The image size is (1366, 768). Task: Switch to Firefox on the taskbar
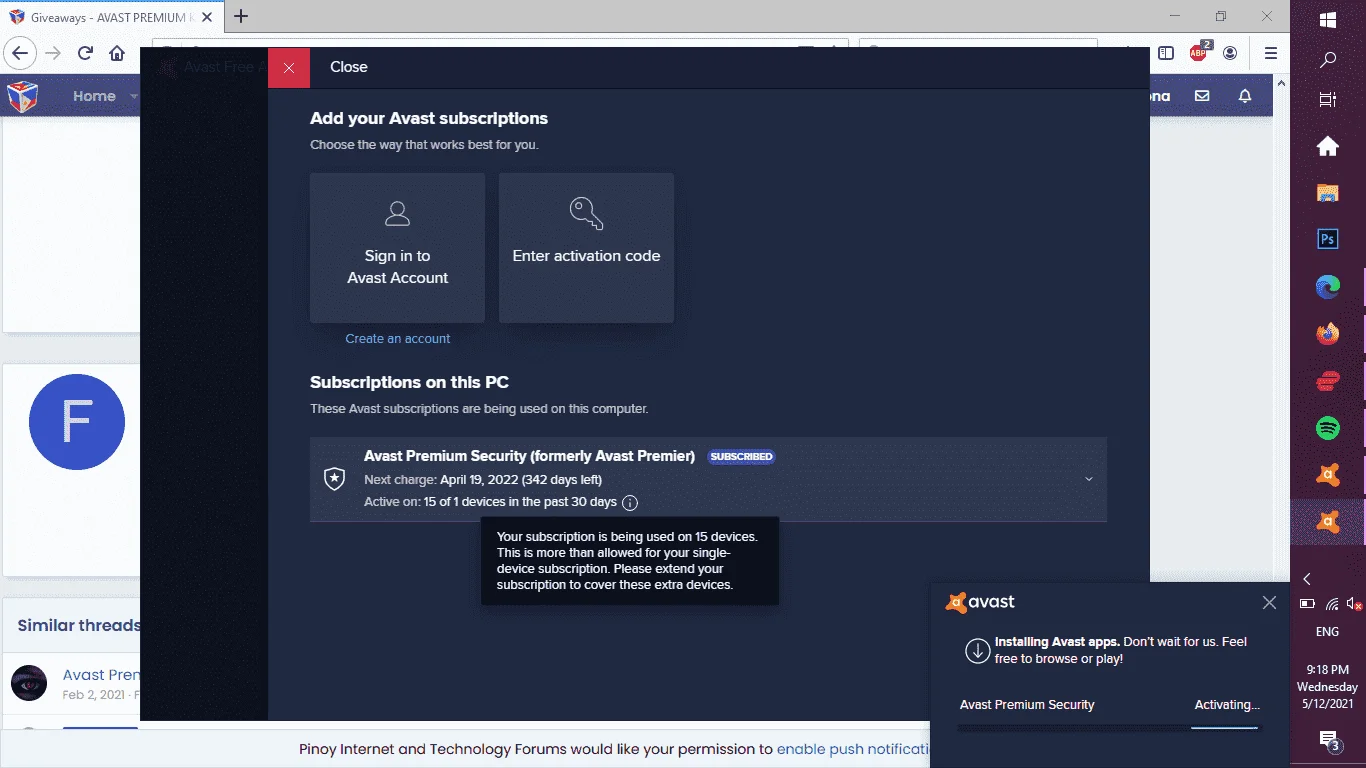(x=1328, y=334)
